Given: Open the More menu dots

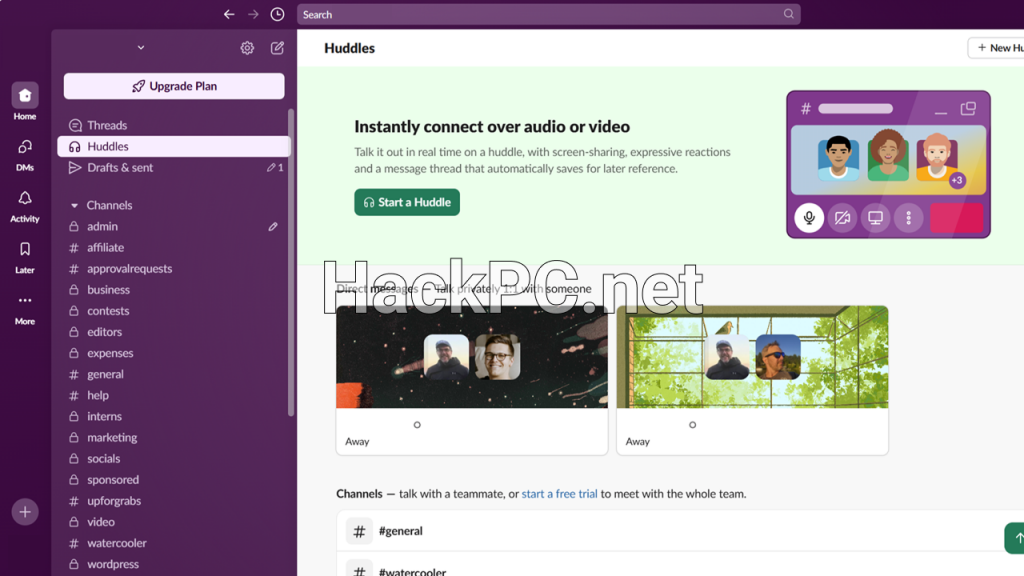Looking at the screenshot, I should (25, 308).
